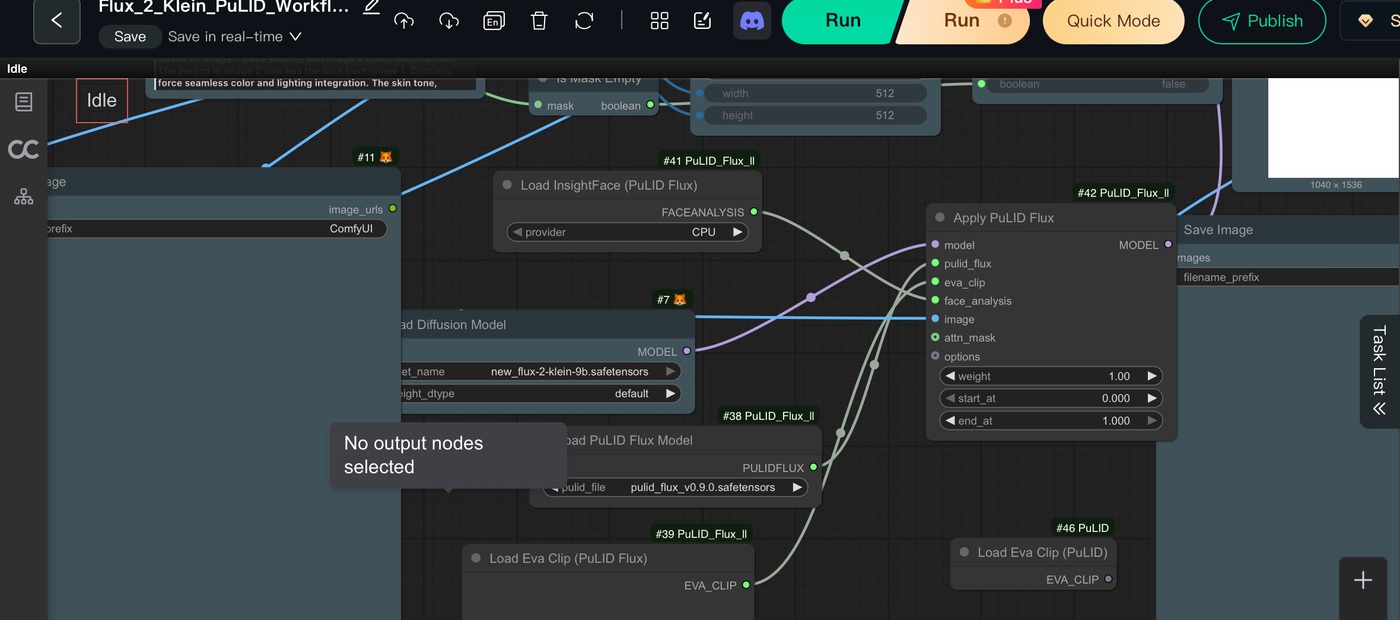The height and width of the screenshot is (620, 1400).
Task: Click the filename_prefix ComfyUI input field
Action: [215, 228]
